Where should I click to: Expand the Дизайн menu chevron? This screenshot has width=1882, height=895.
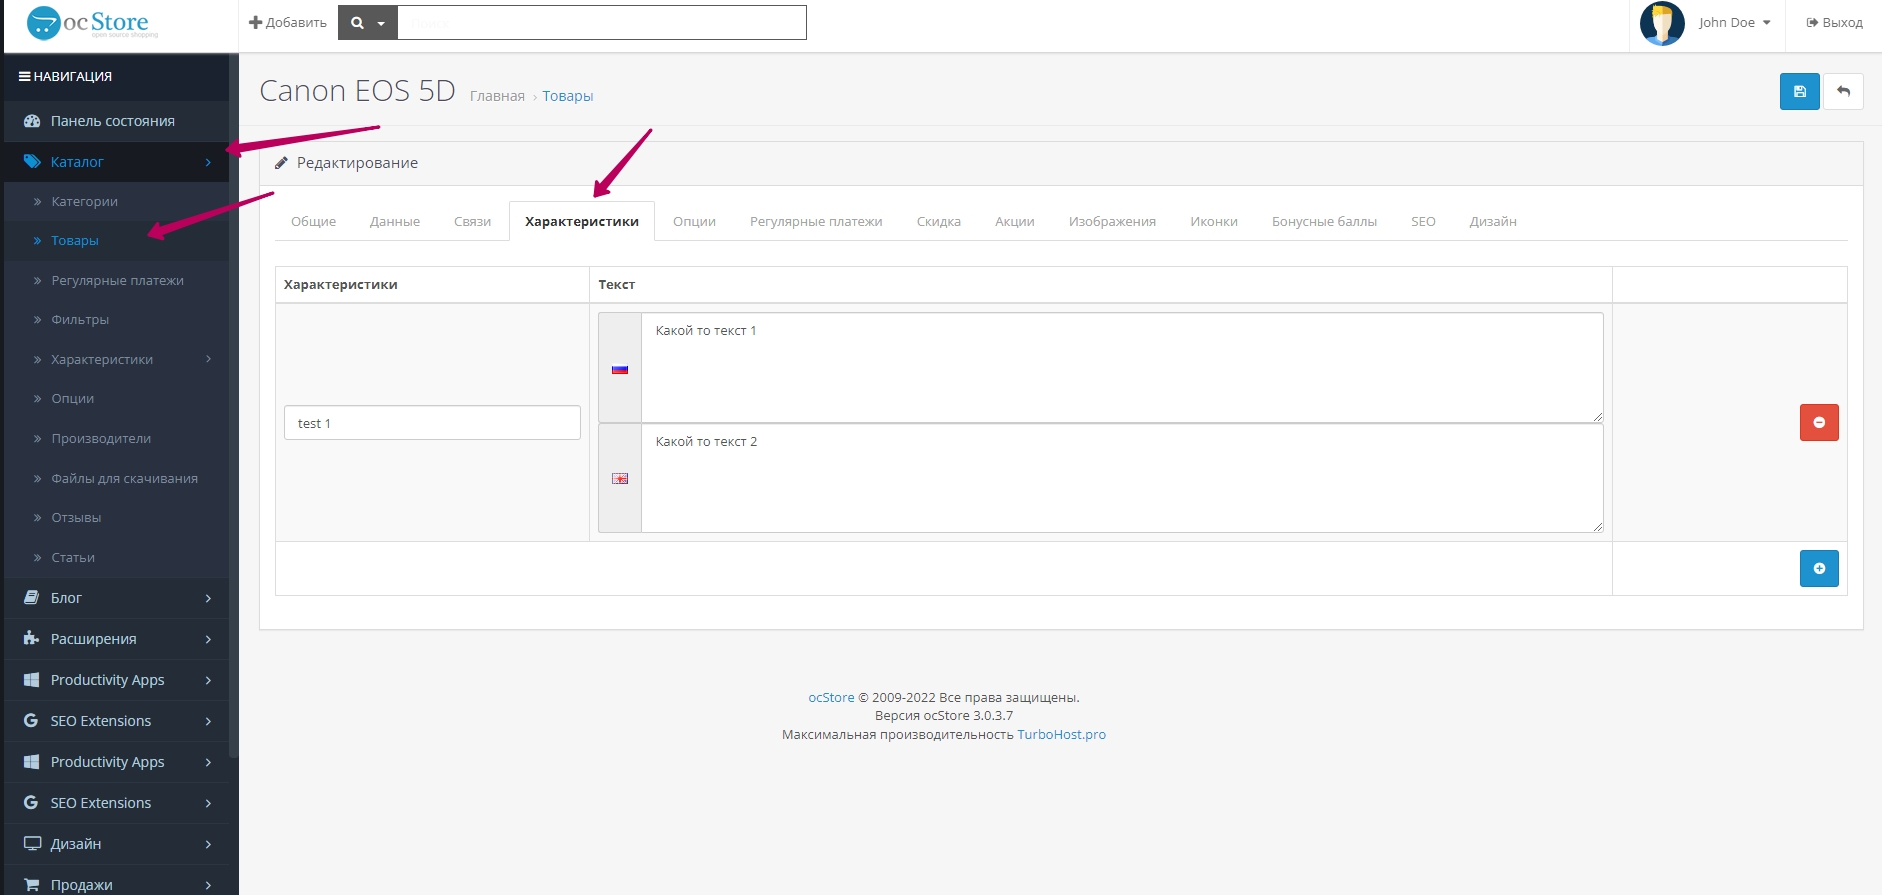[x=208, y=844]
